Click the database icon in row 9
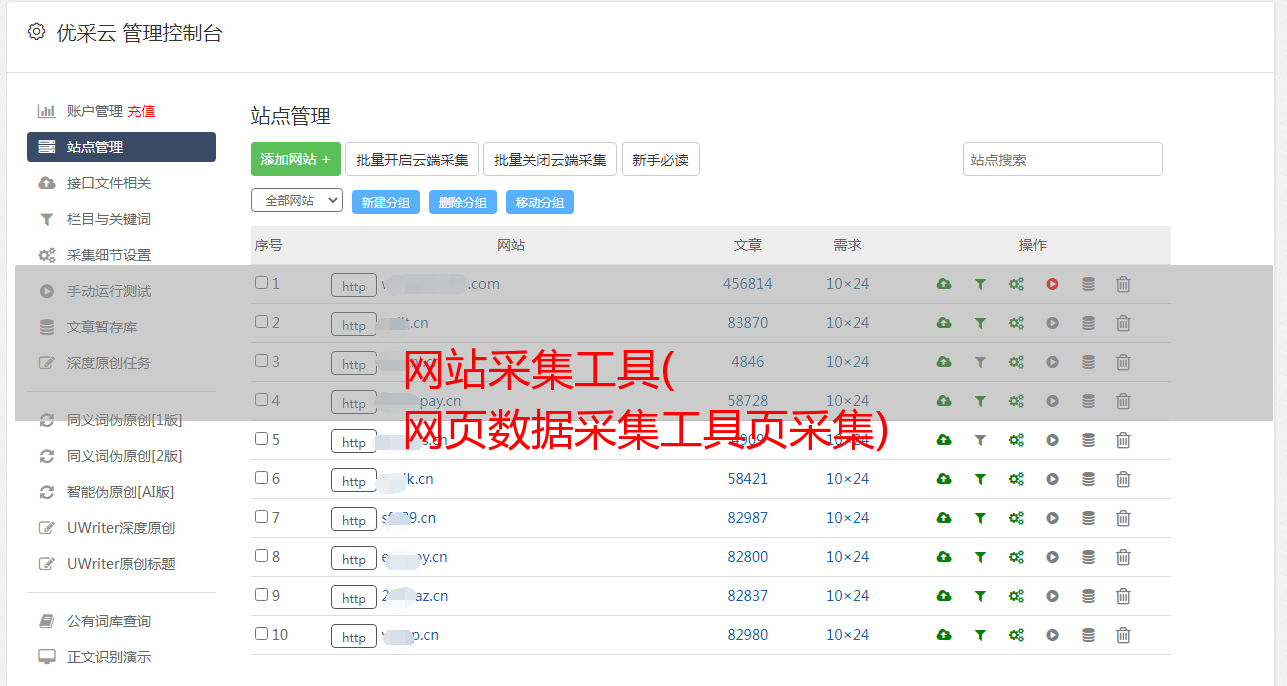 [1088, 596]
